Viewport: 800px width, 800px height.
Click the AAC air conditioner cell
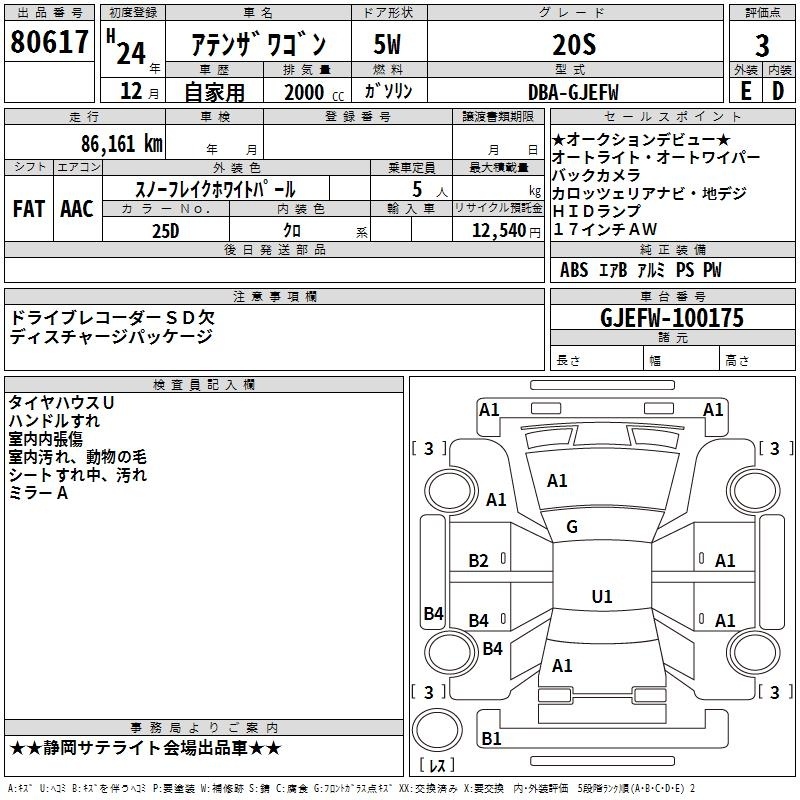(77, 209)
